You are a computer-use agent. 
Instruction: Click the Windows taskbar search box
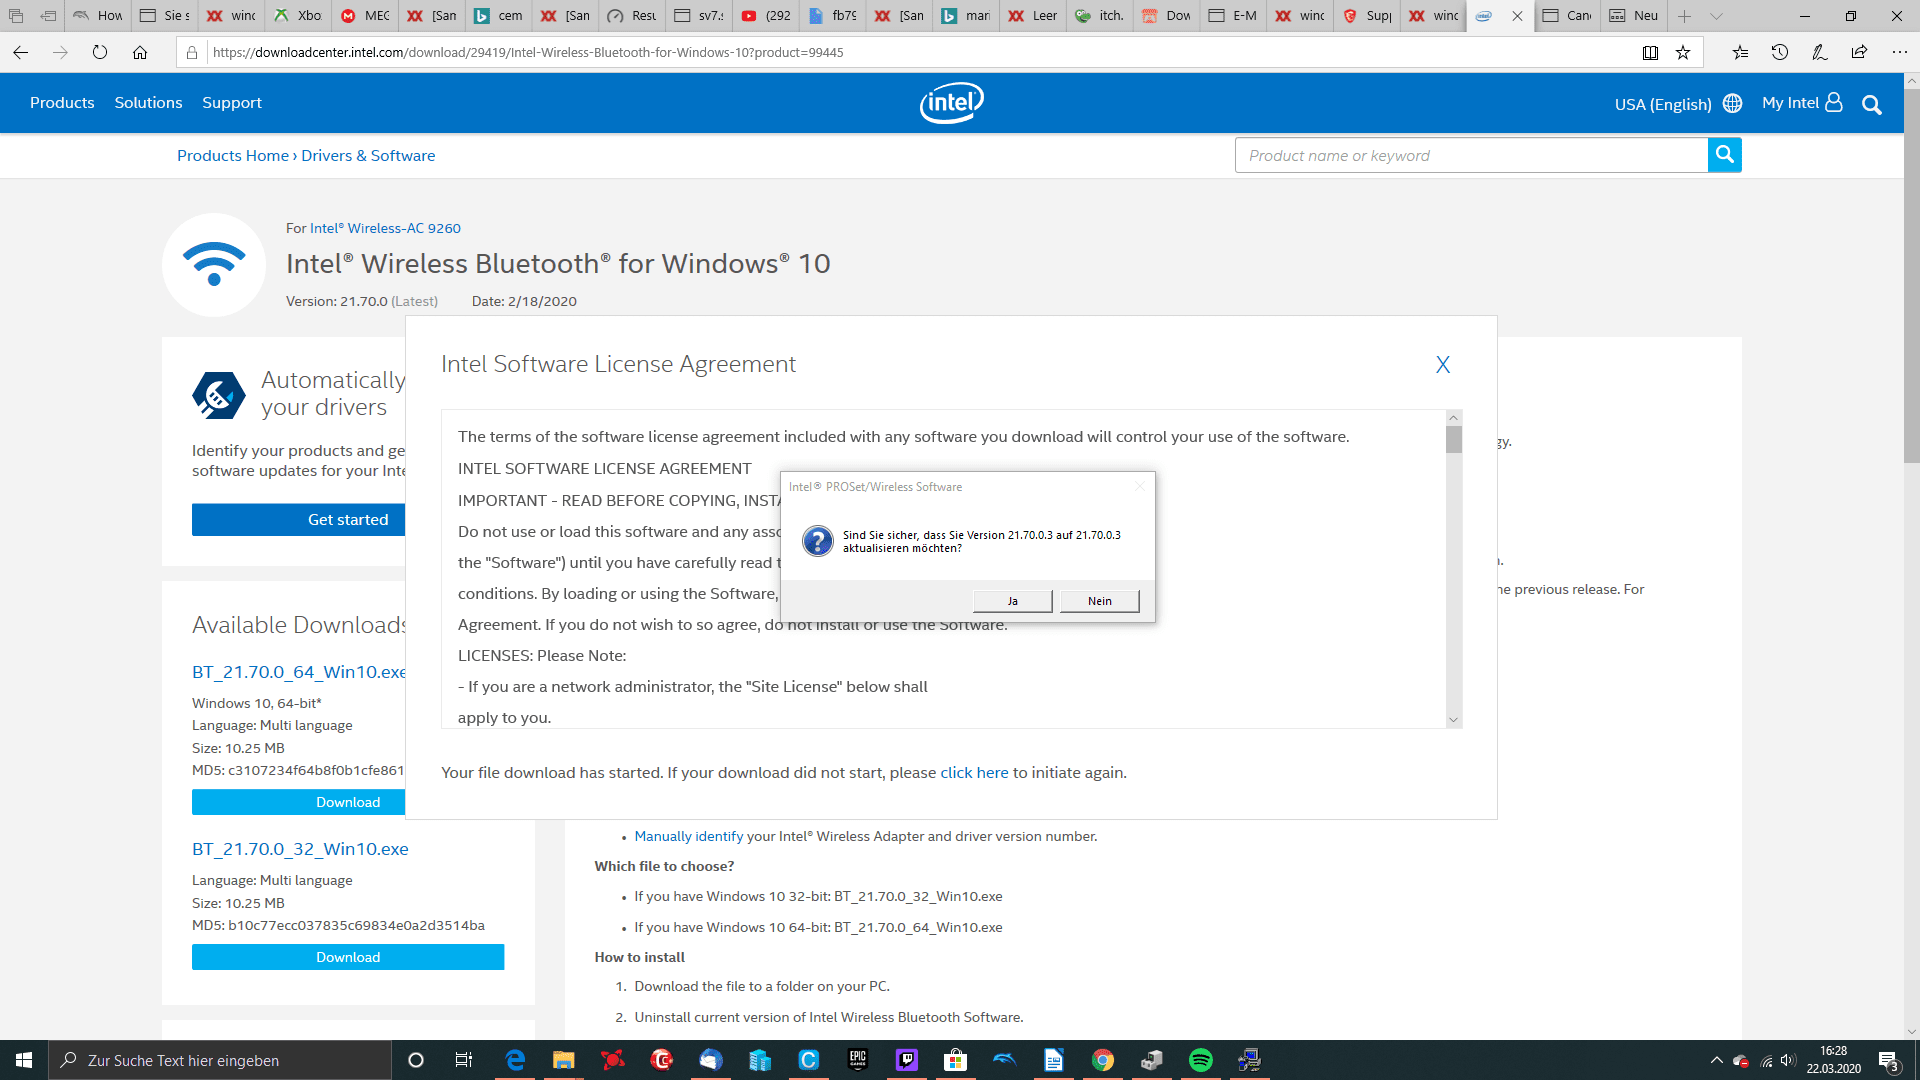coord(219,1060)
